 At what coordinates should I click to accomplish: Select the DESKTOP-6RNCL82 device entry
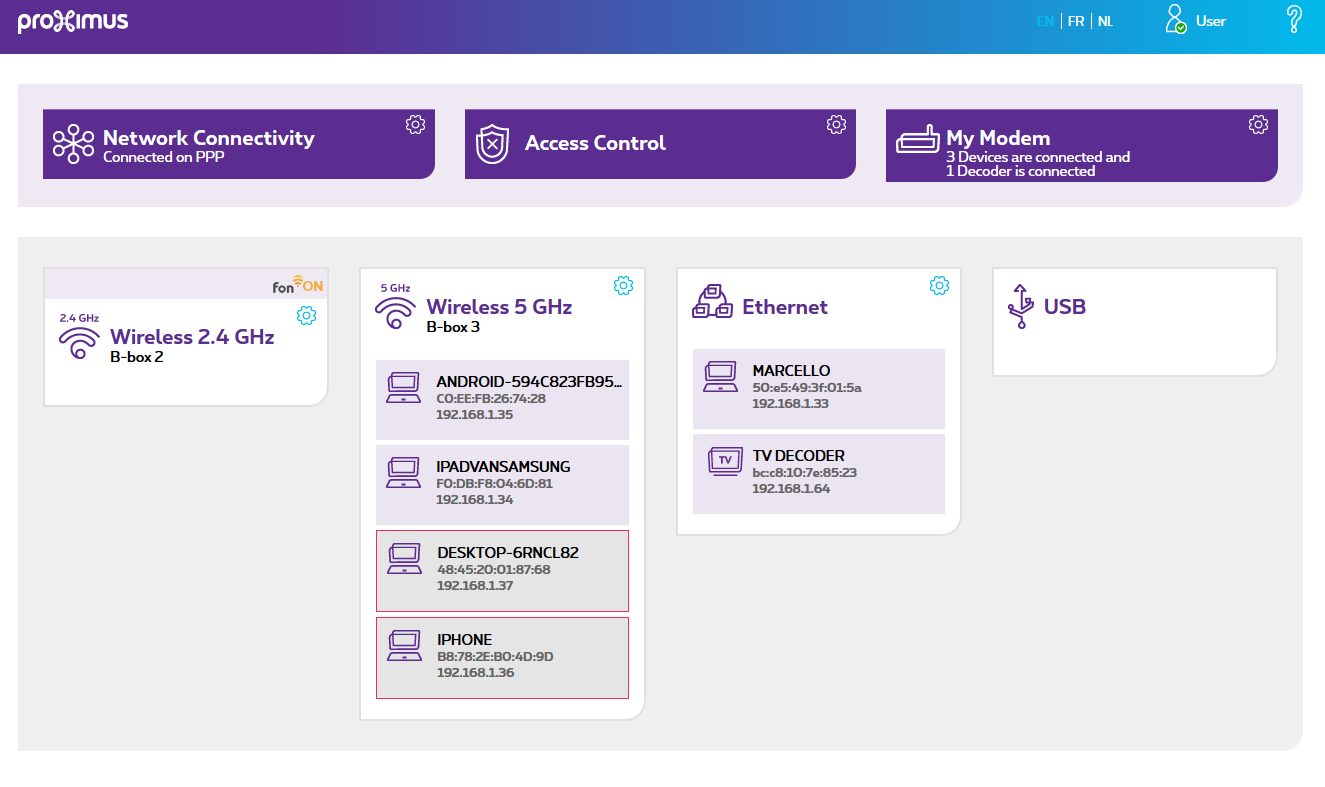point(502,570)
